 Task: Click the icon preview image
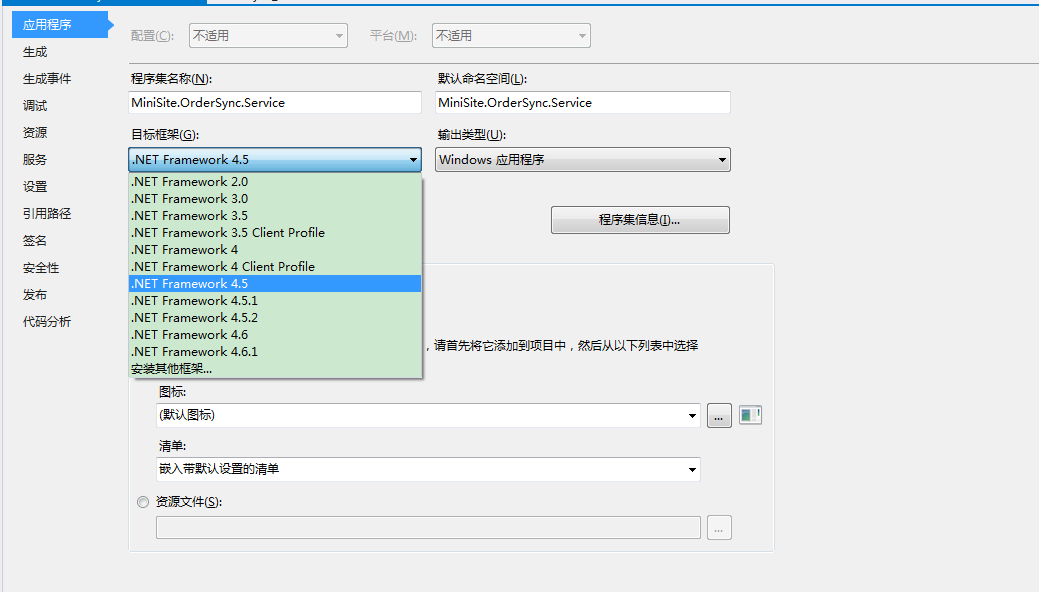pos(750,415)
